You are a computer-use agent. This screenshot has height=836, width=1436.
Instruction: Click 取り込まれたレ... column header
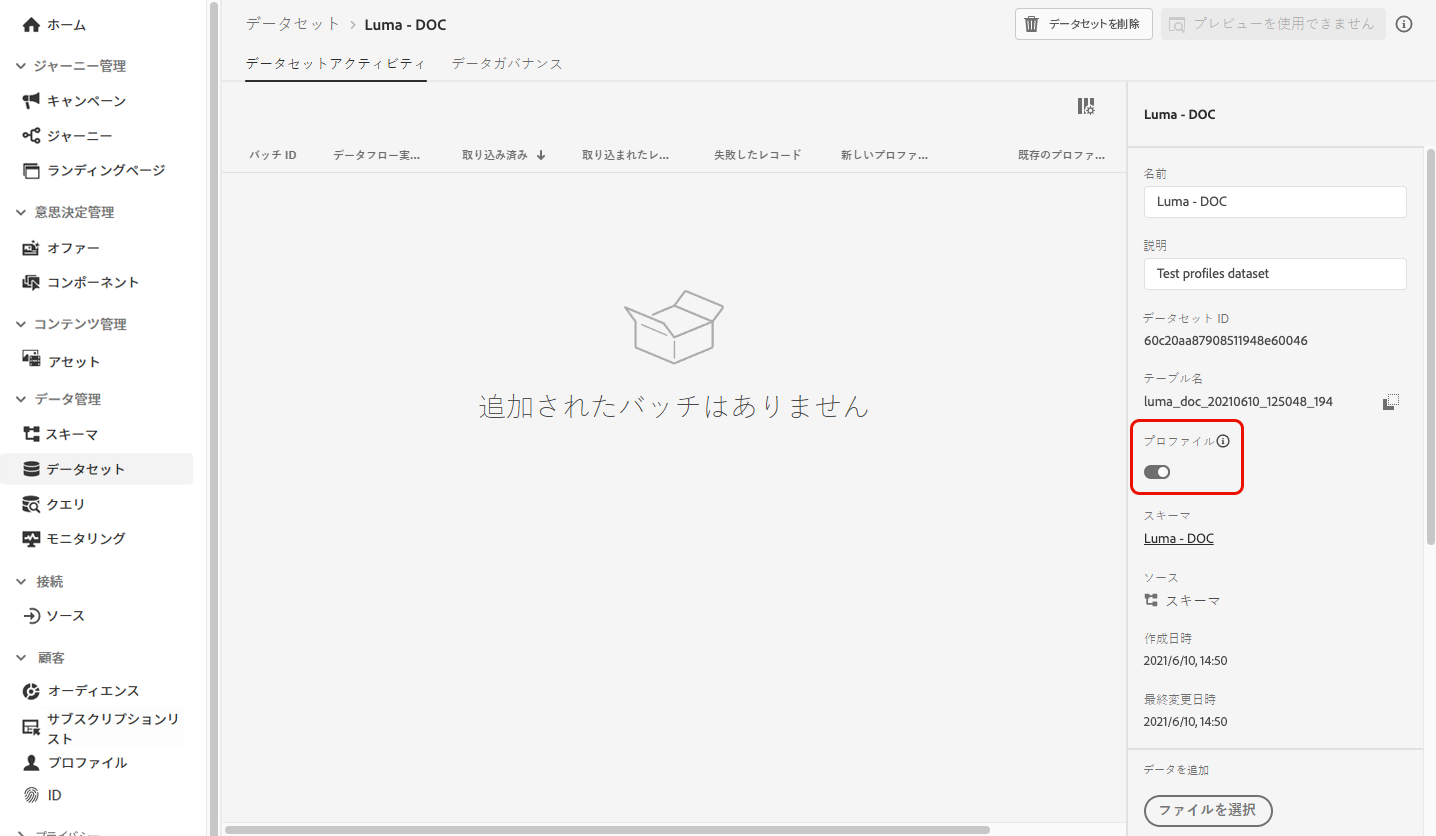click(x=626, y=155)
